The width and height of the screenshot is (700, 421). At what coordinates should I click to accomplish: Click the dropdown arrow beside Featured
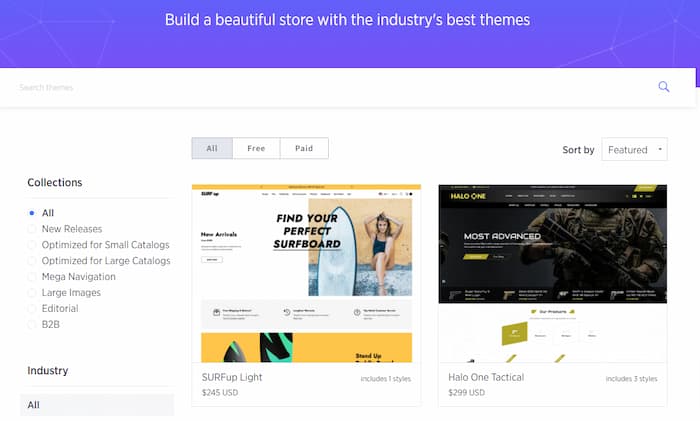(660, 149)
